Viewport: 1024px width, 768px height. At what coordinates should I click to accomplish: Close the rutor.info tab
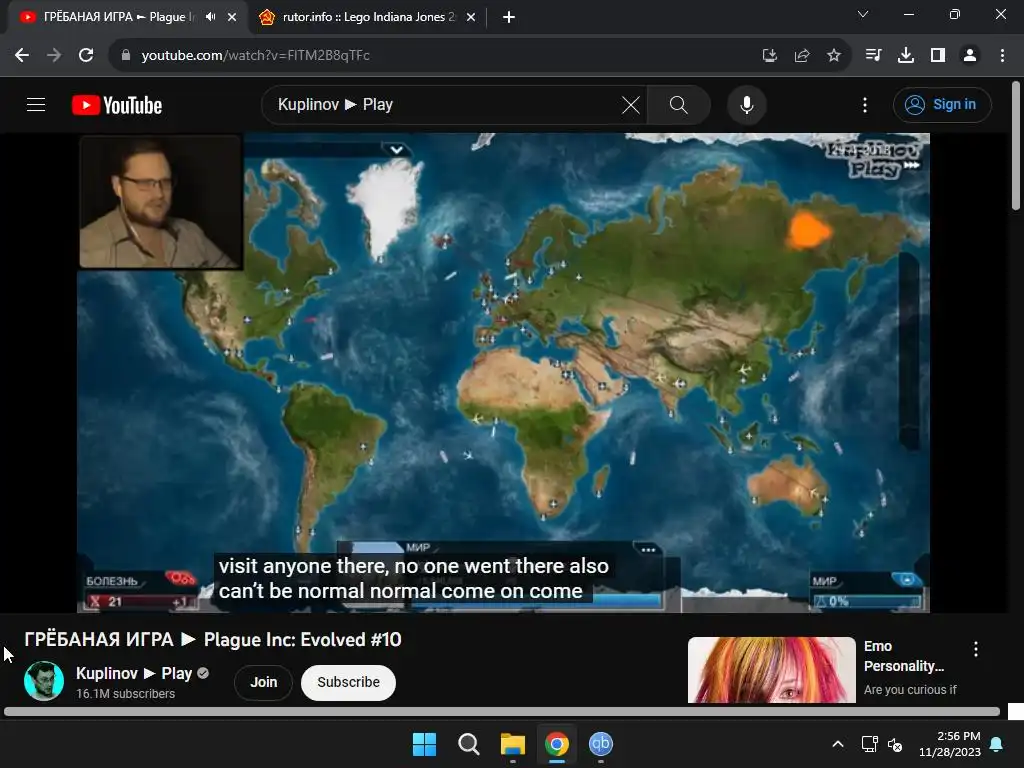[471, 17]
